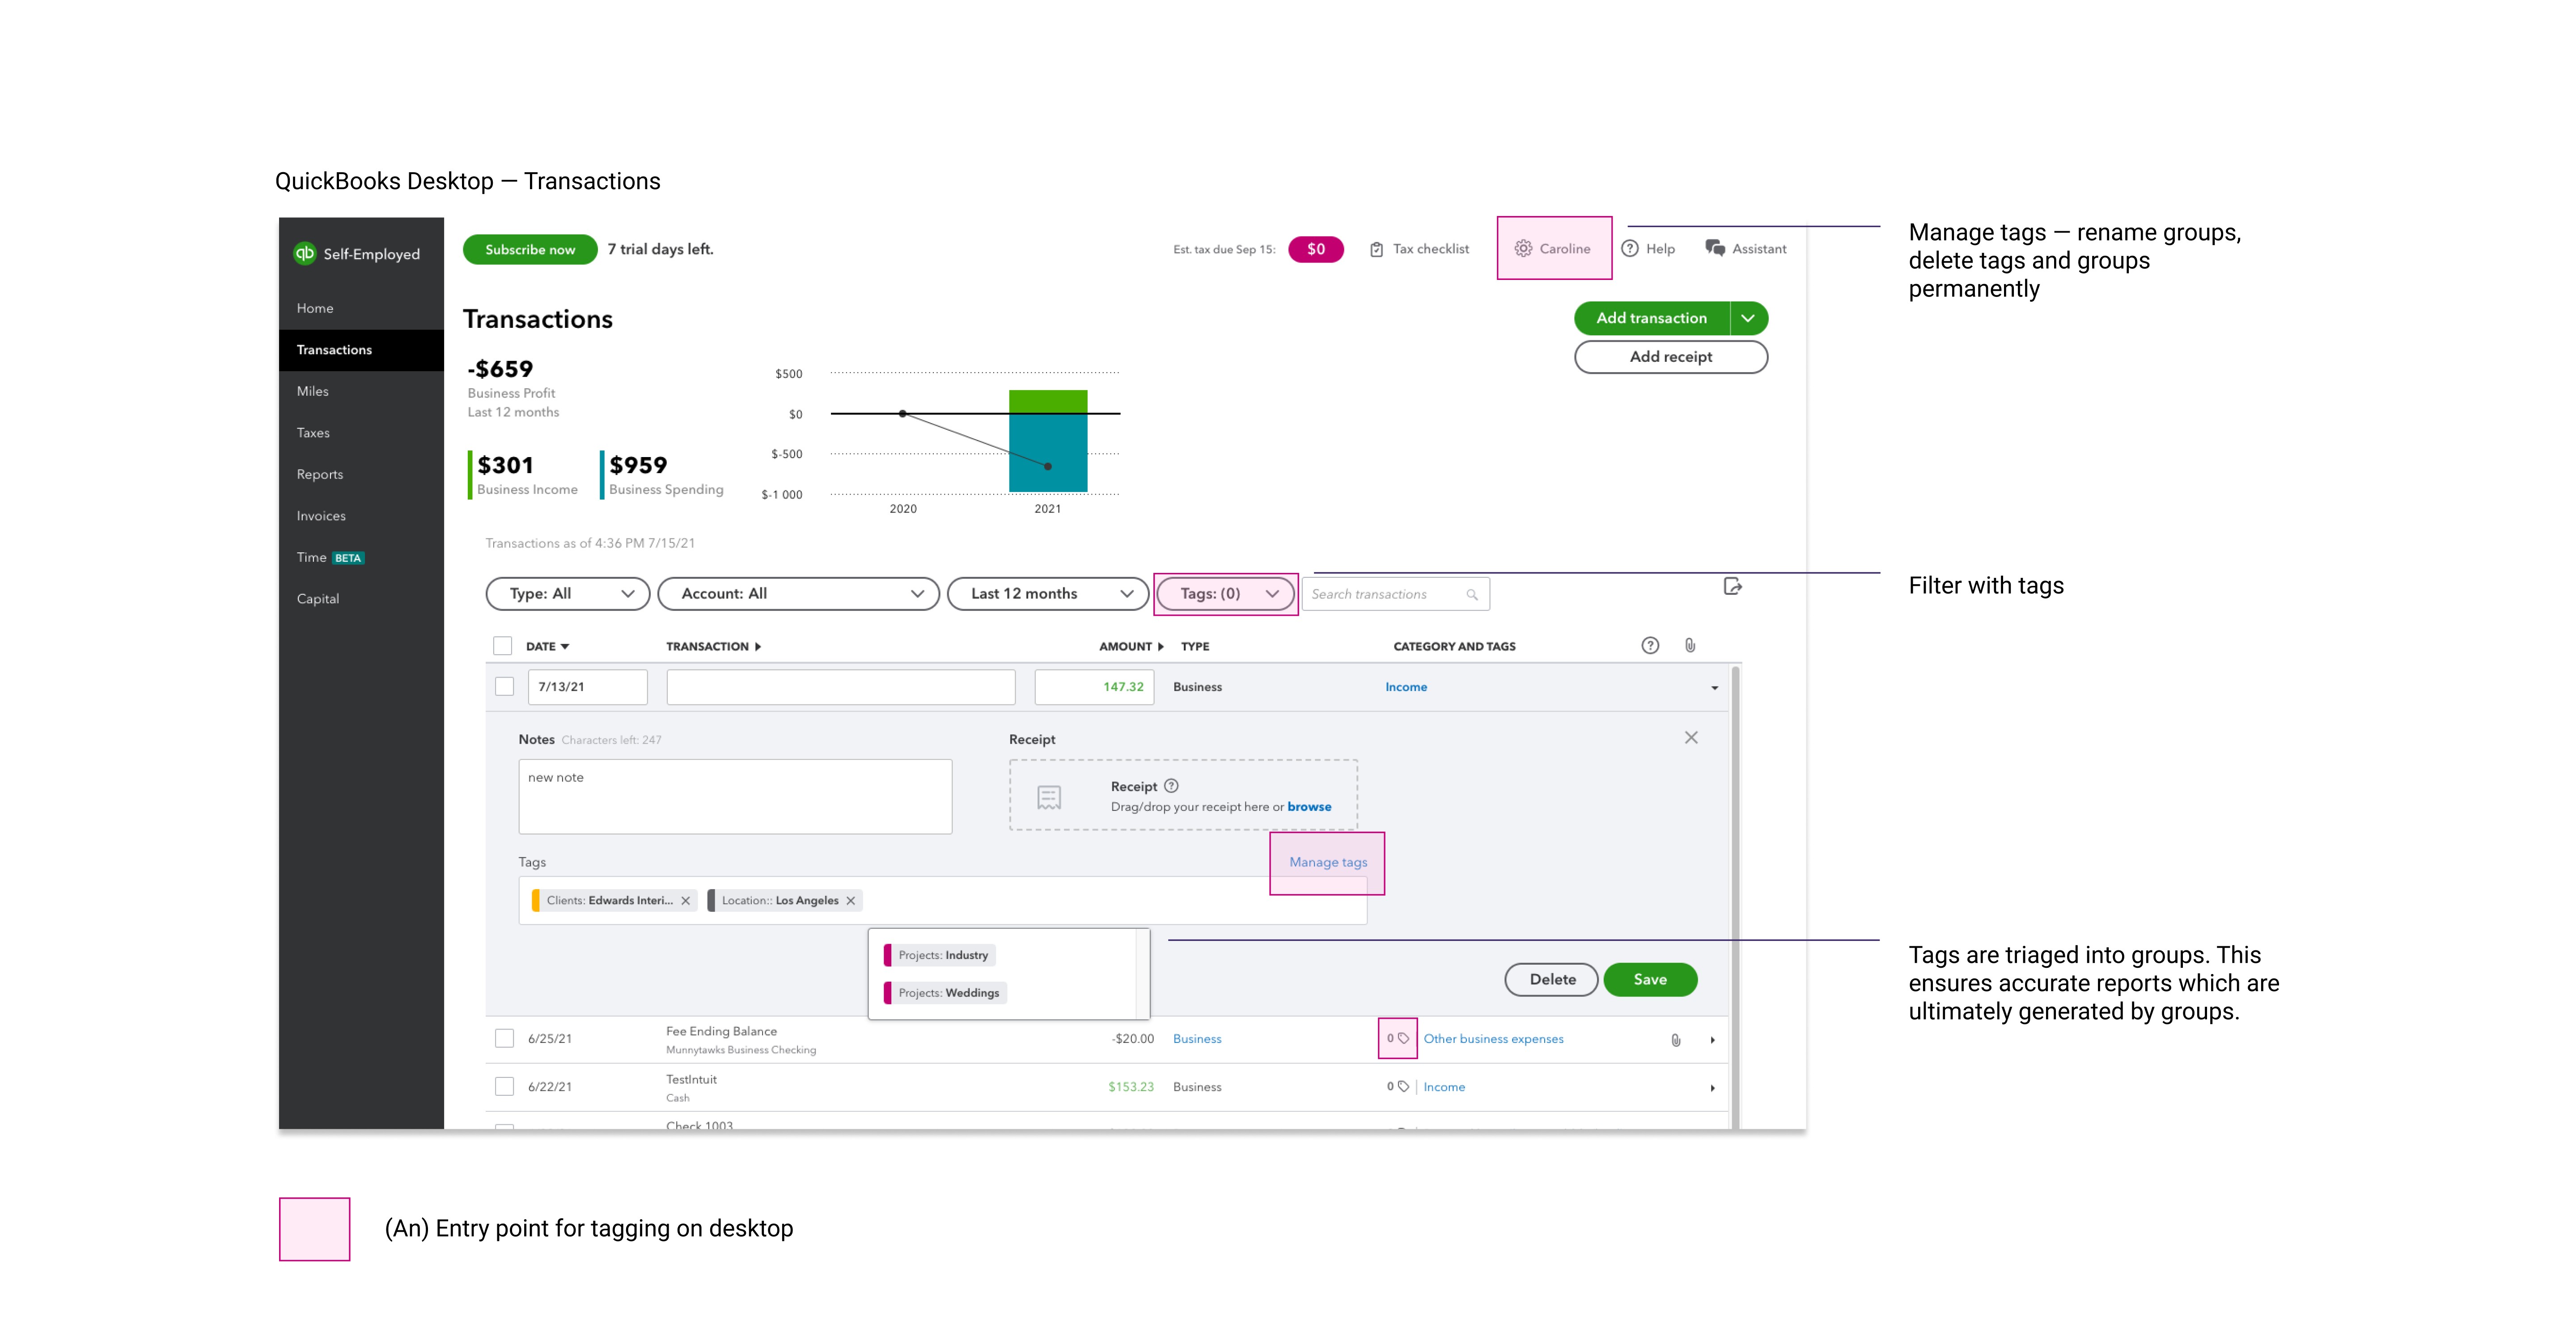Remove the Edwards Interiors client tag

tap(686, 901)
